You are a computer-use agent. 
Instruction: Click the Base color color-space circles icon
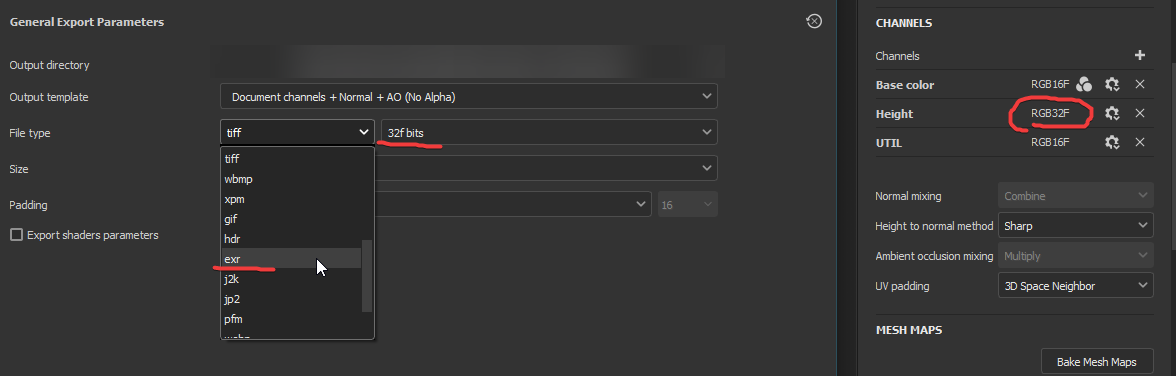tap(1084, 85)
